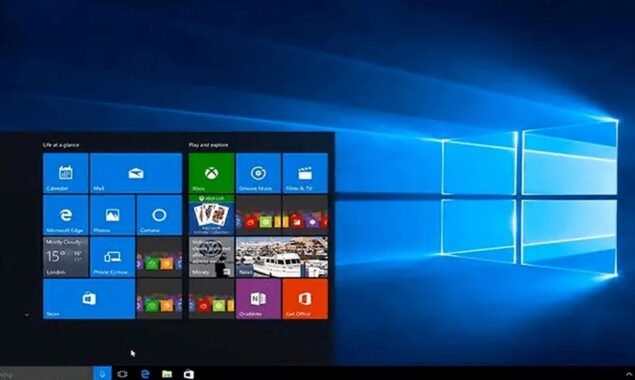Expand the system tray hidden icons chevron
Viewport: 635px width, 380px height.
629,374
